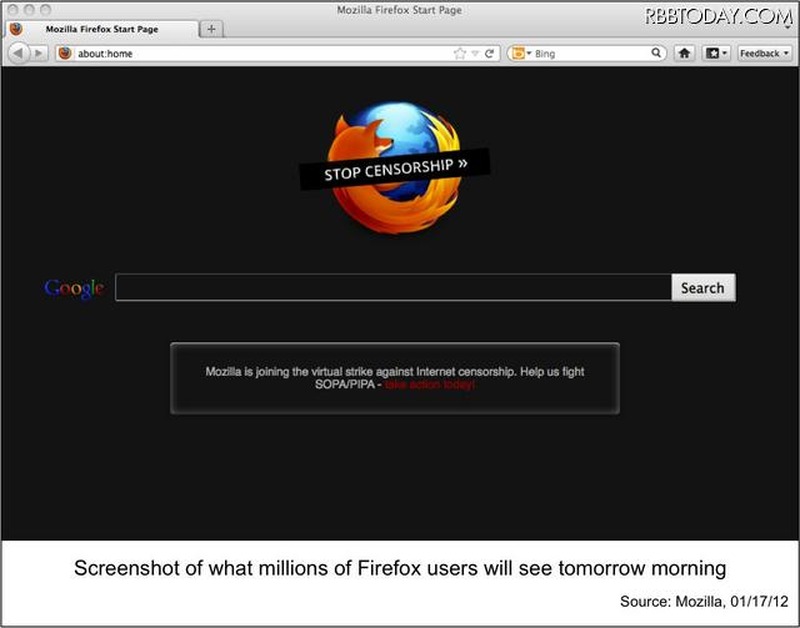Click inside the Bing search box
The image size is (800, 628).
coord(590,53)
